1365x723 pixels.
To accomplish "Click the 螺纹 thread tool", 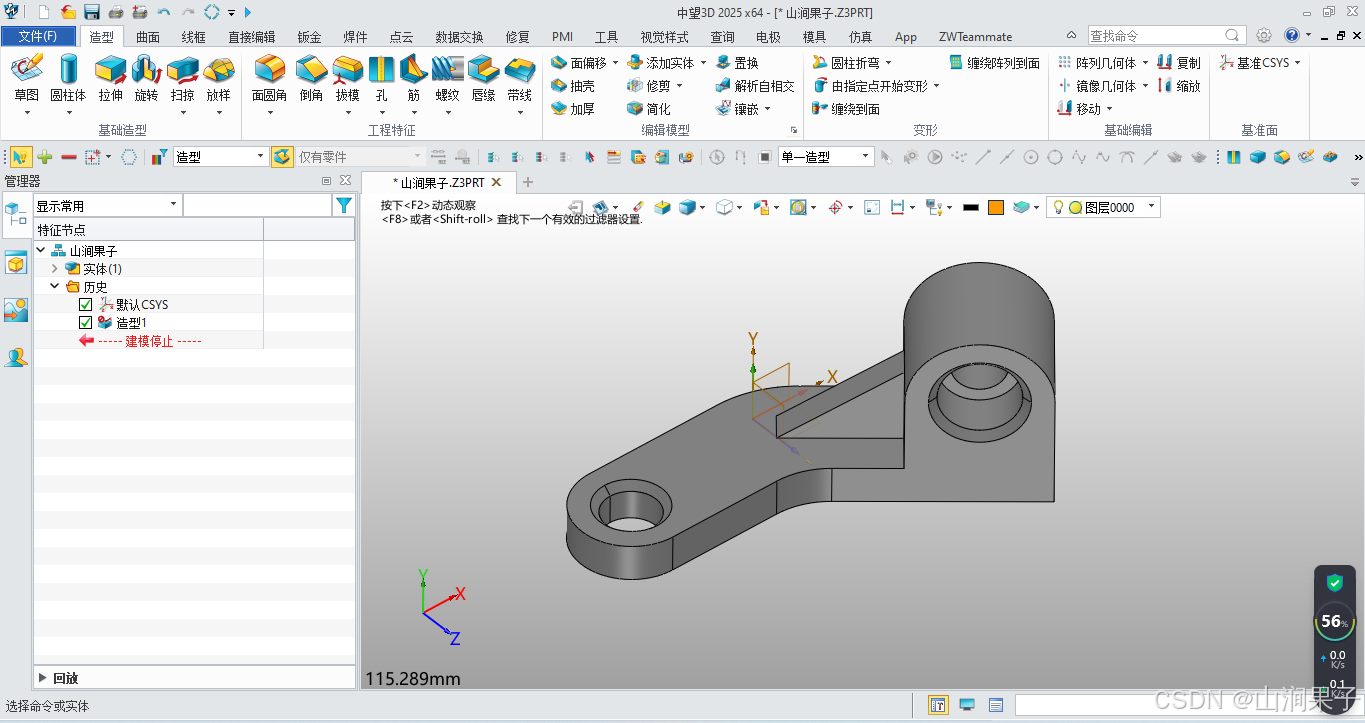I will click(x=448, y=78).
